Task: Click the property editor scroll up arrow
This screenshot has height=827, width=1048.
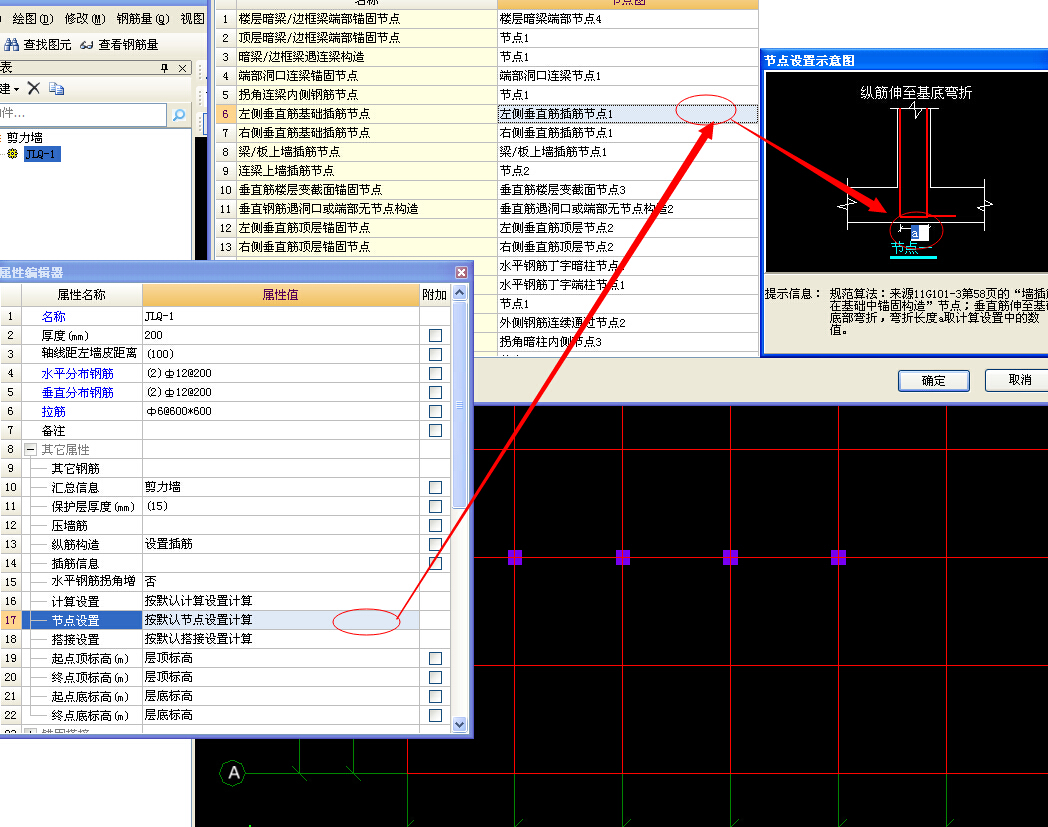Action: tap(459, 292)
